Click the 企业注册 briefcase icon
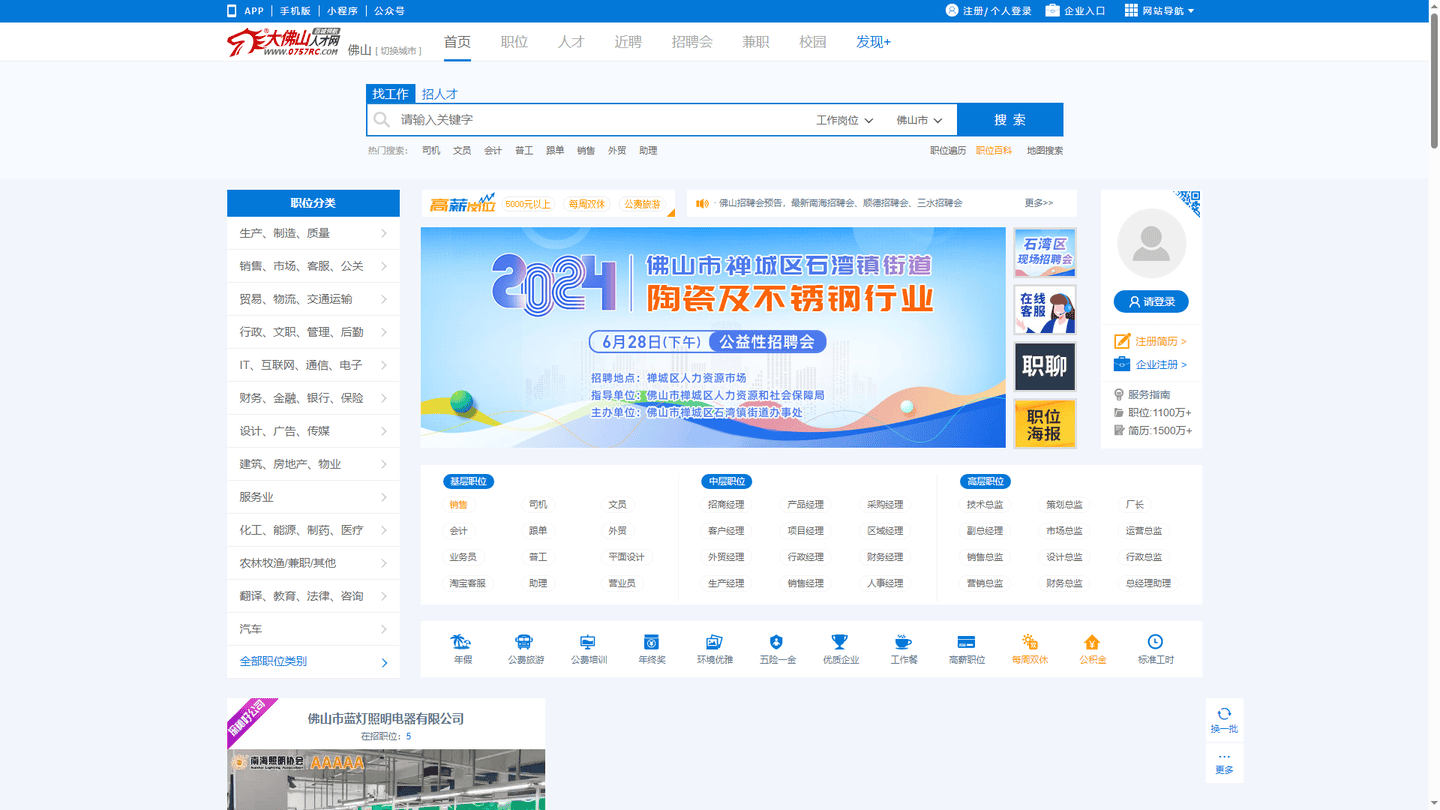 click(x=1122, y=364)
